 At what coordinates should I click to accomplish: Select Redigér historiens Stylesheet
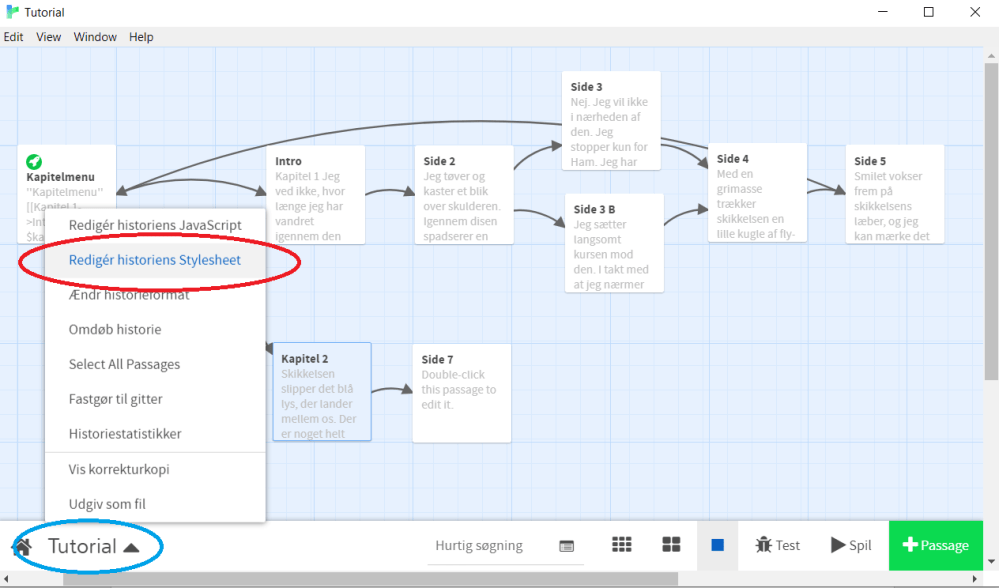[x=155, y=260]
